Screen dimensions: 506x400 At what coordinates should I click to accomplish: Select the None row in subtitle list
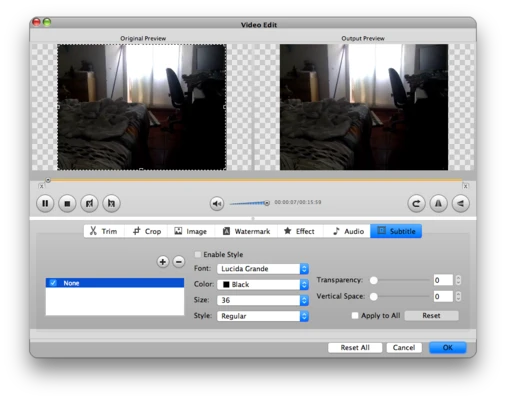click(x=115, y=283)
